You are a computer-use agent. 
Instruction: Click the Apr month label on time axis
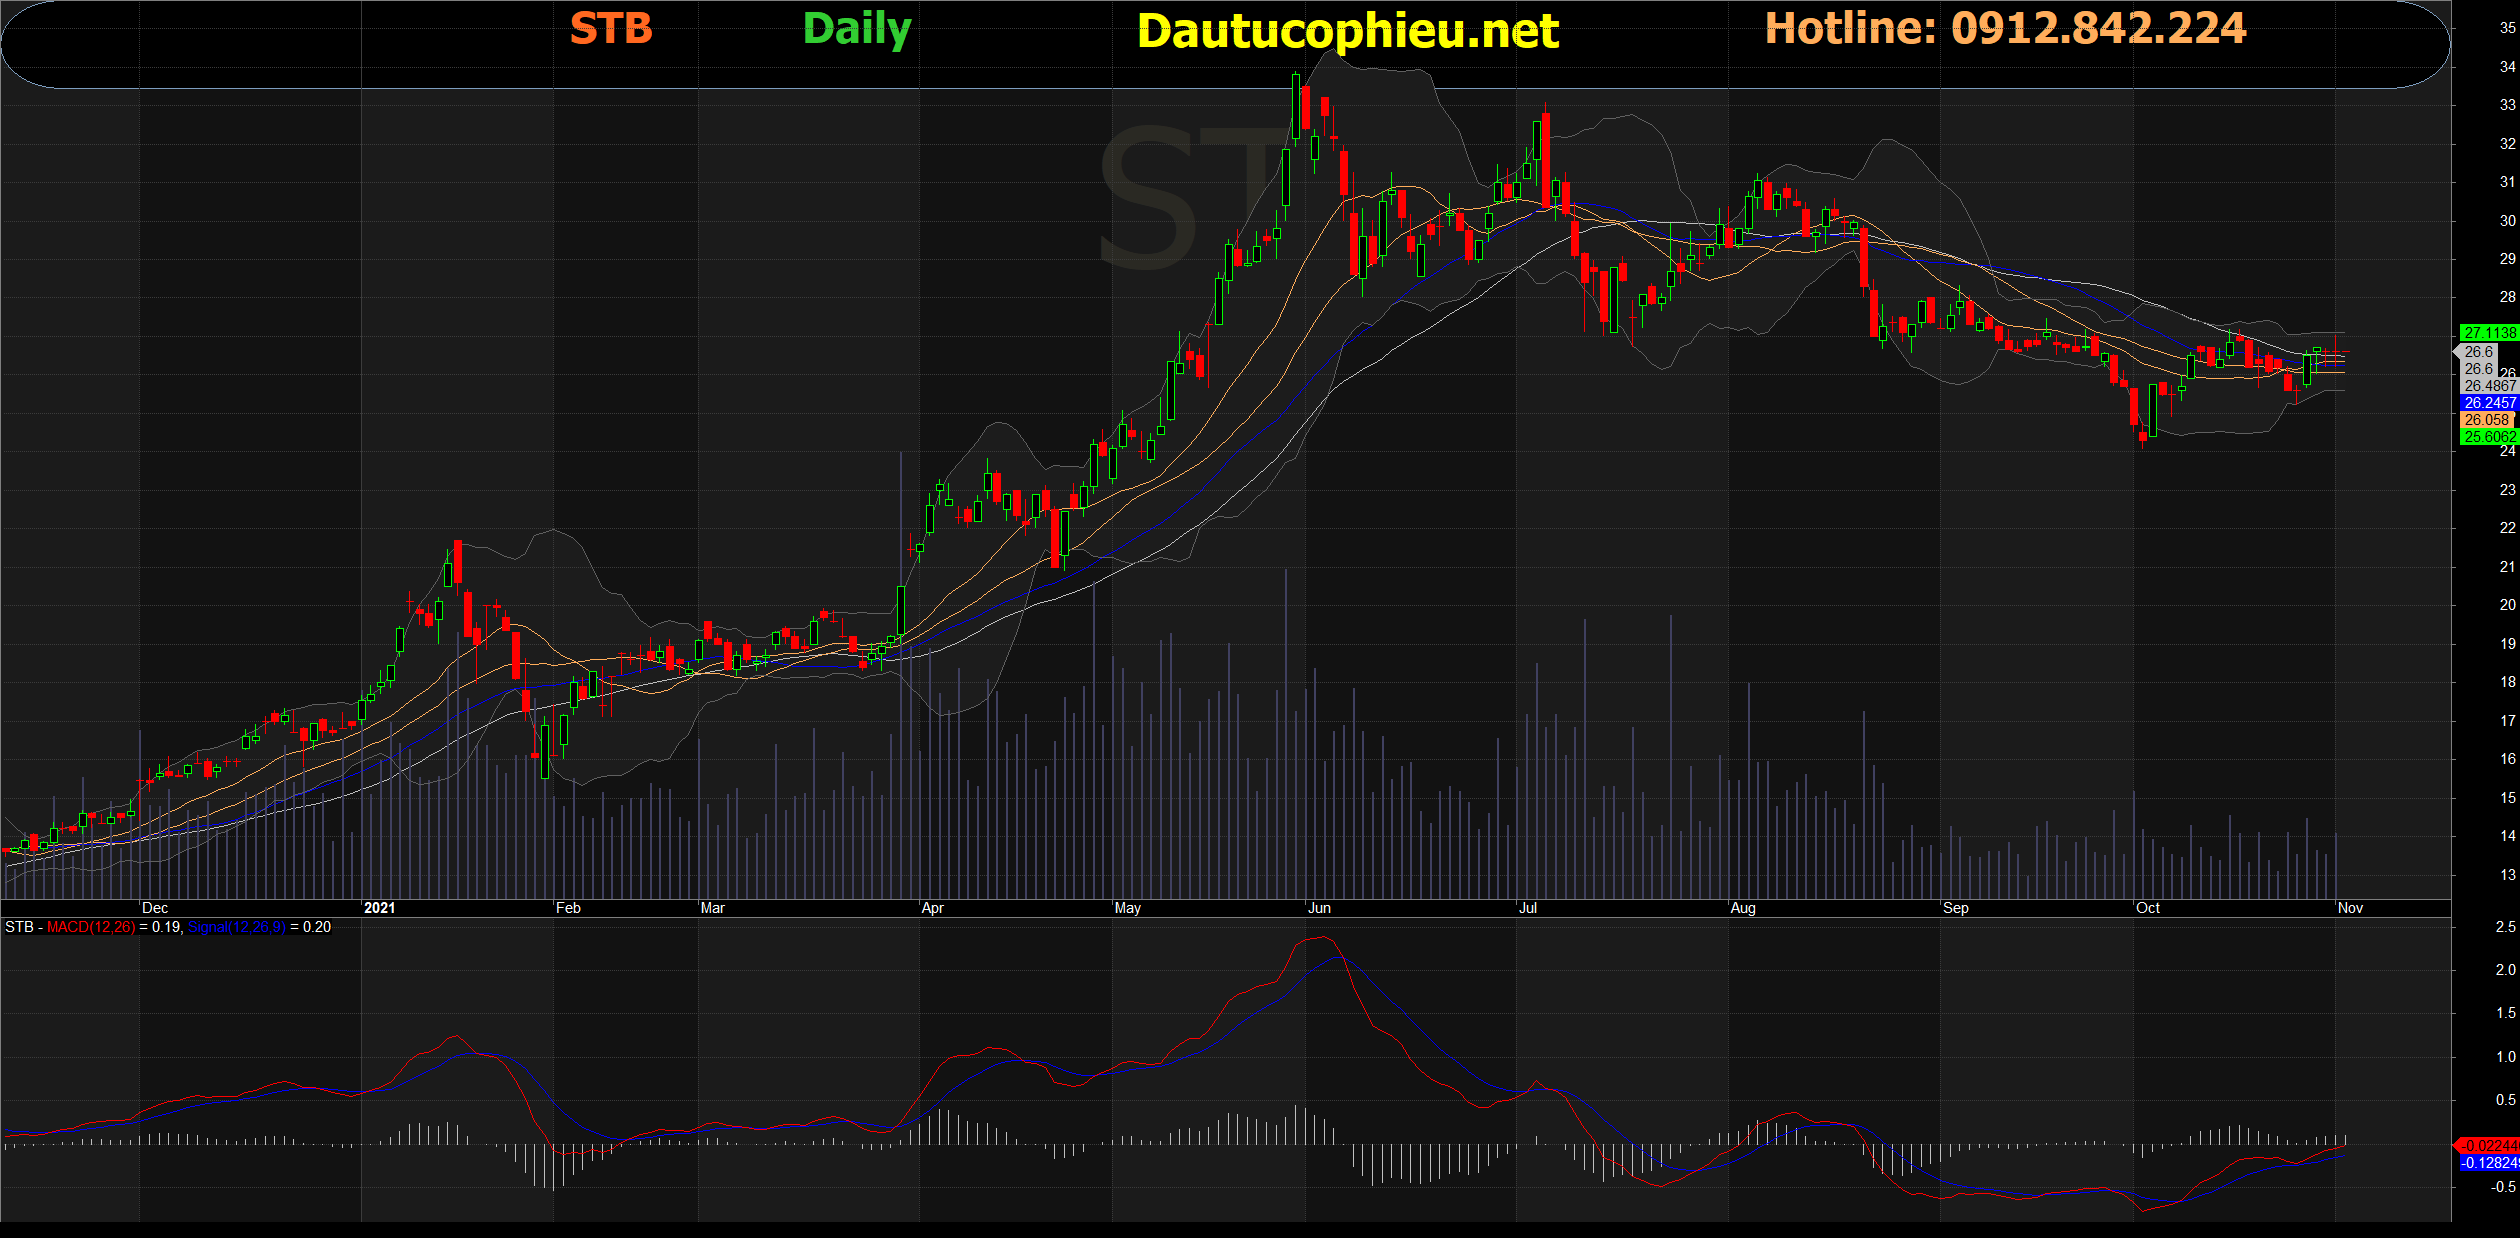(x=932, y=908)
